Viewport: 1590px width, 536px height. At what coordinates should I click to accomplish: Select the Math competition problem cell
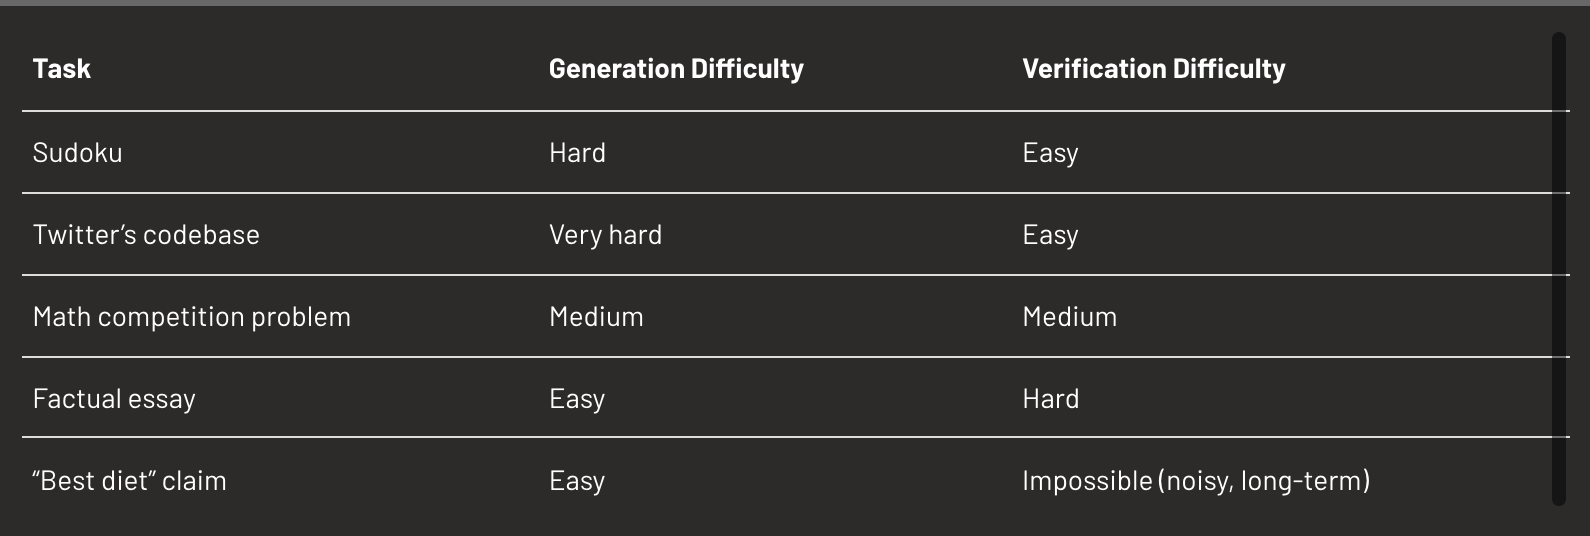point(192,317)
